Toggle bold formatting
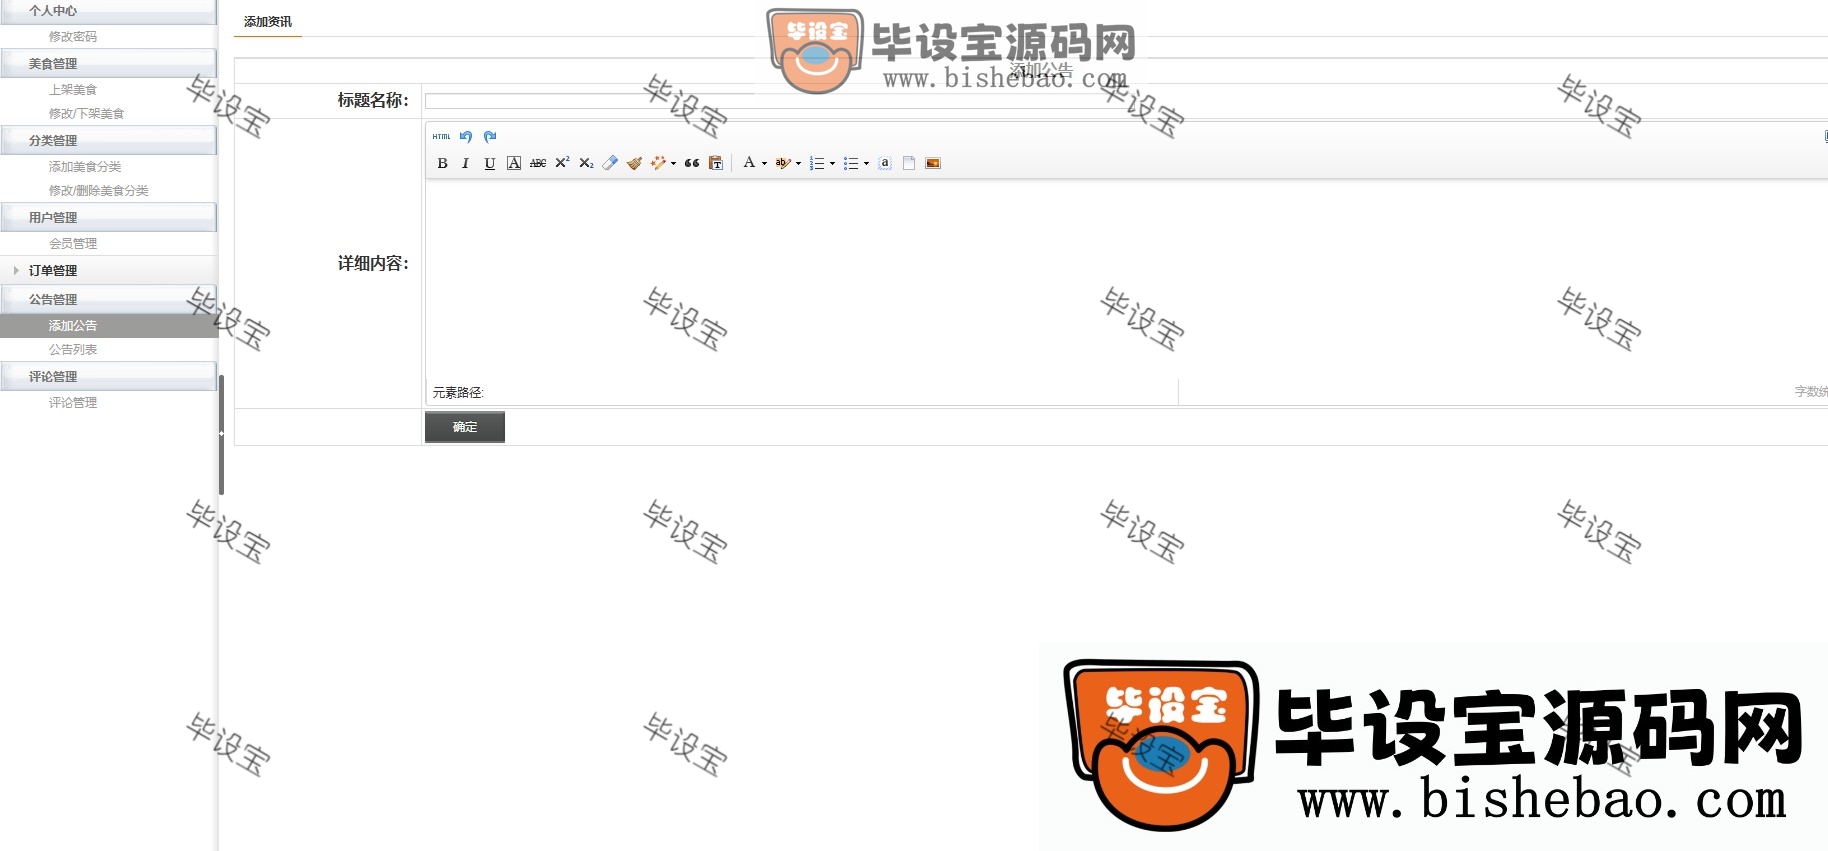The image size is (1828, 851). coord(442,163)
